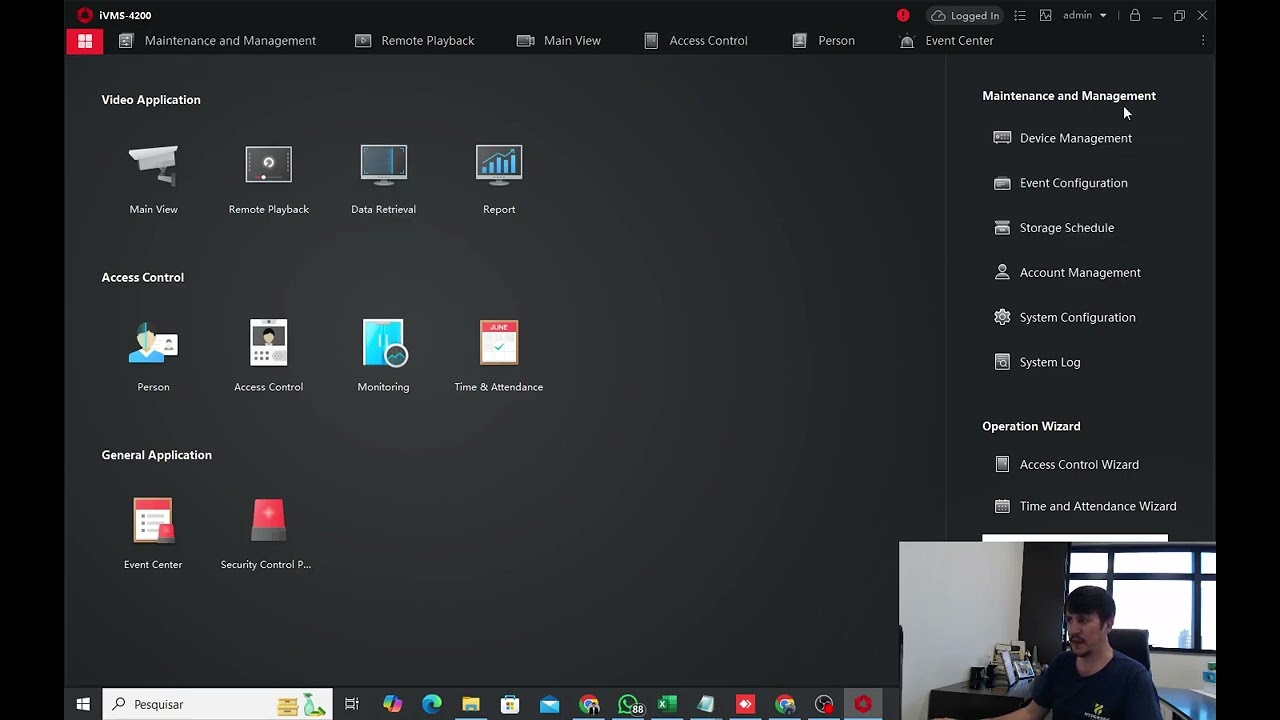
Task: Launch the Access Control module icon
Action: coord(268,343)
